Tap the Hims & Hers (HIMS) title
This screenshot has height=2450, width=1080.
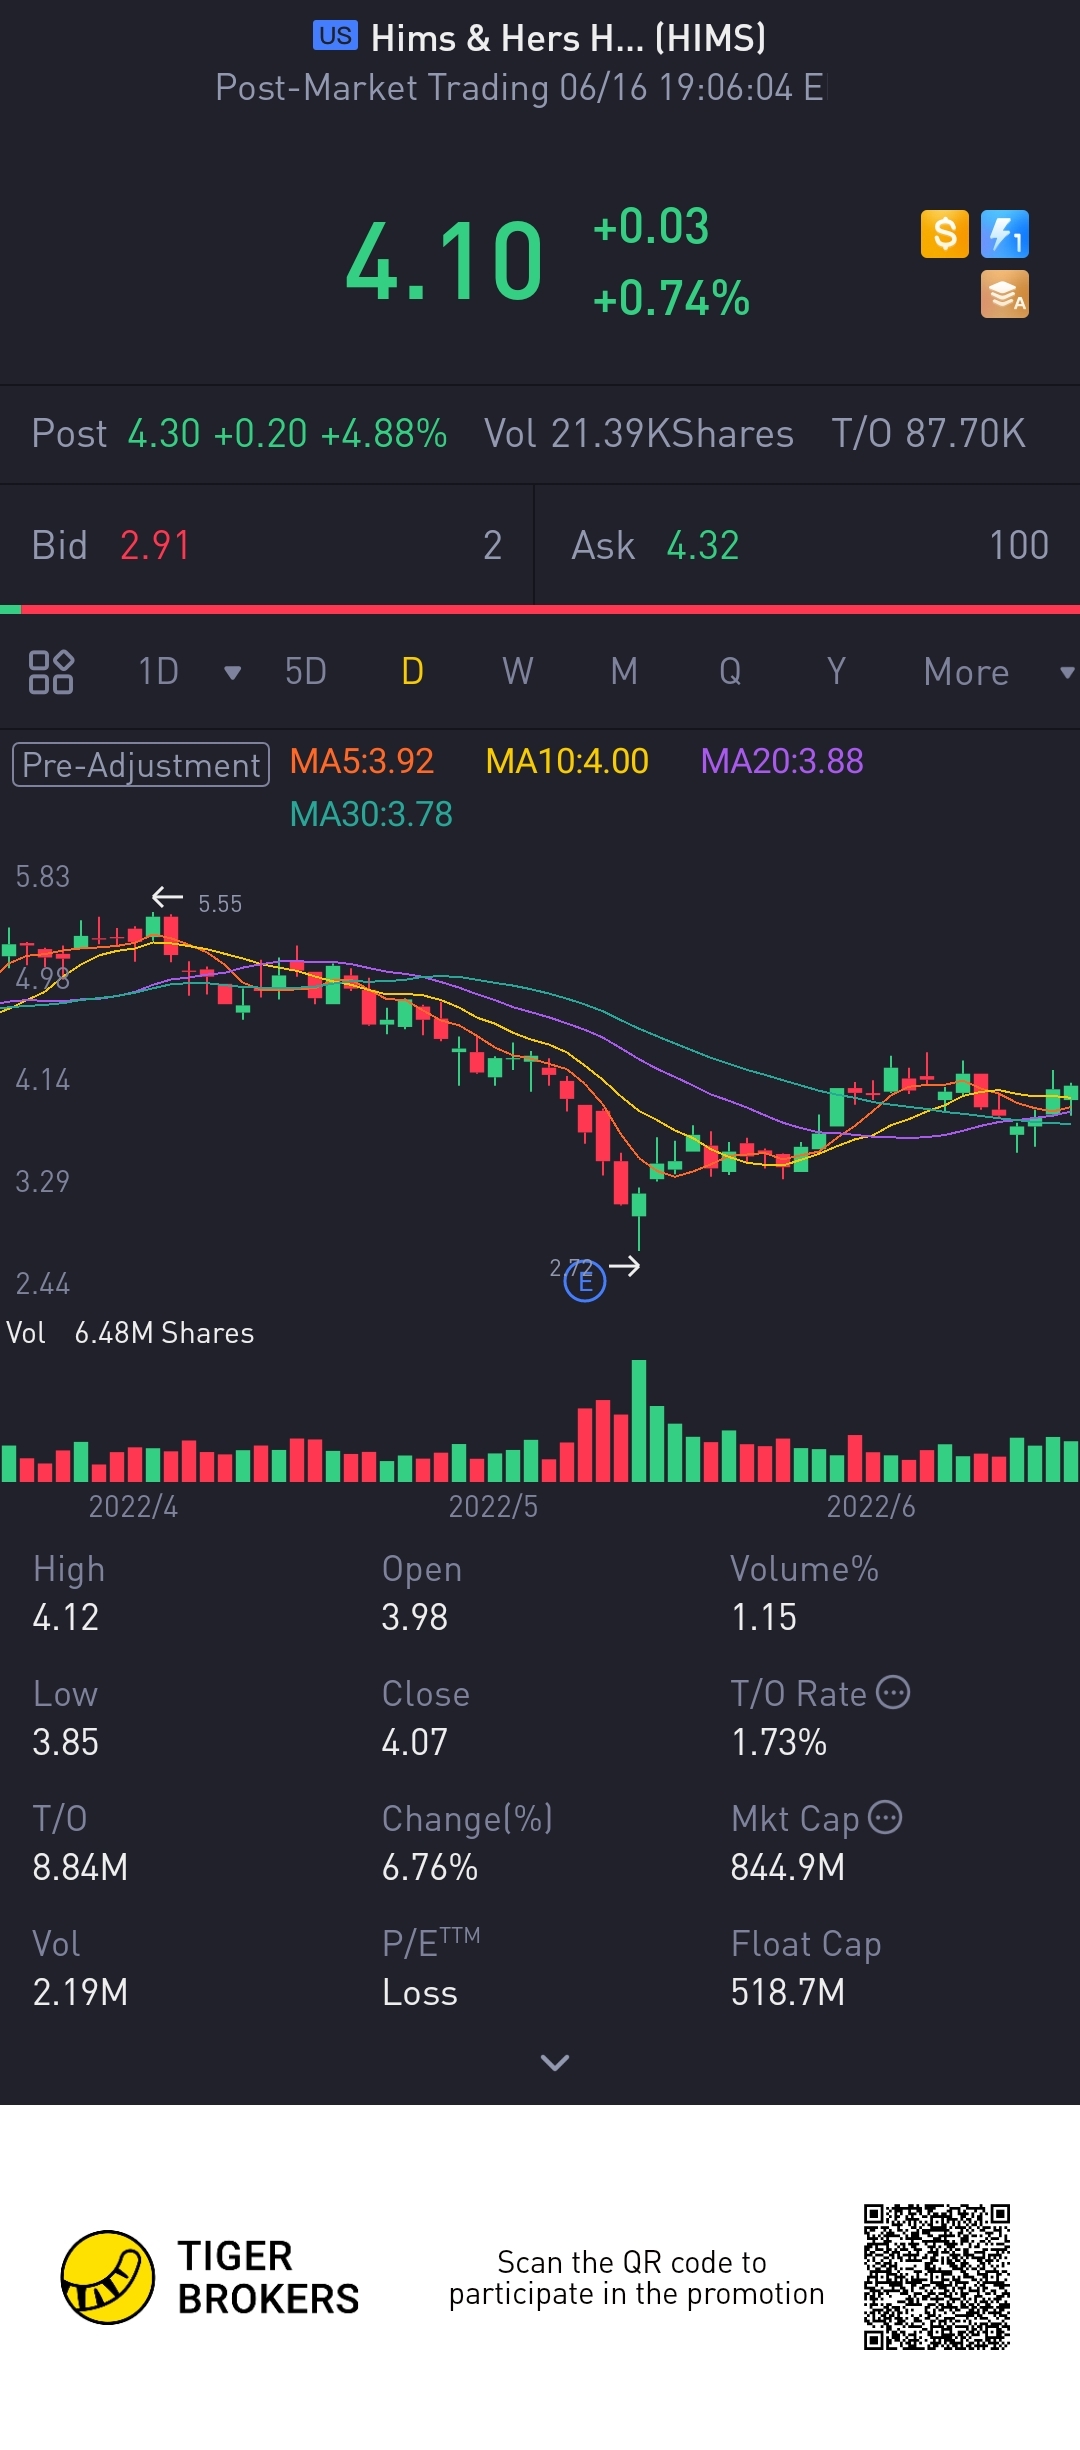pos(568,38)
